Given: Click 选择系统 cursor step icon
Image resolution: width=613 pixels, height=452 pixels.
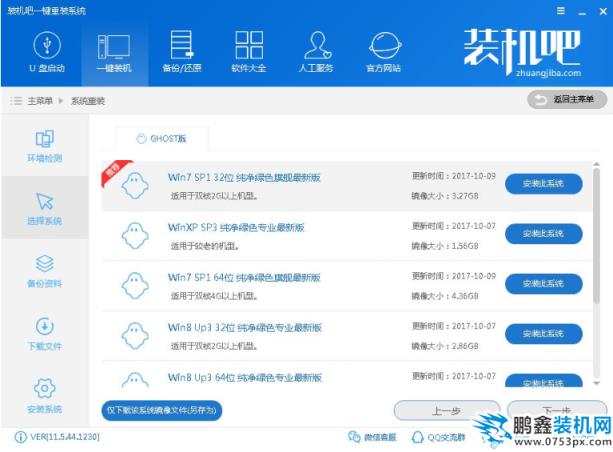Looking at the screenshot, I should (x=45, y=201).
